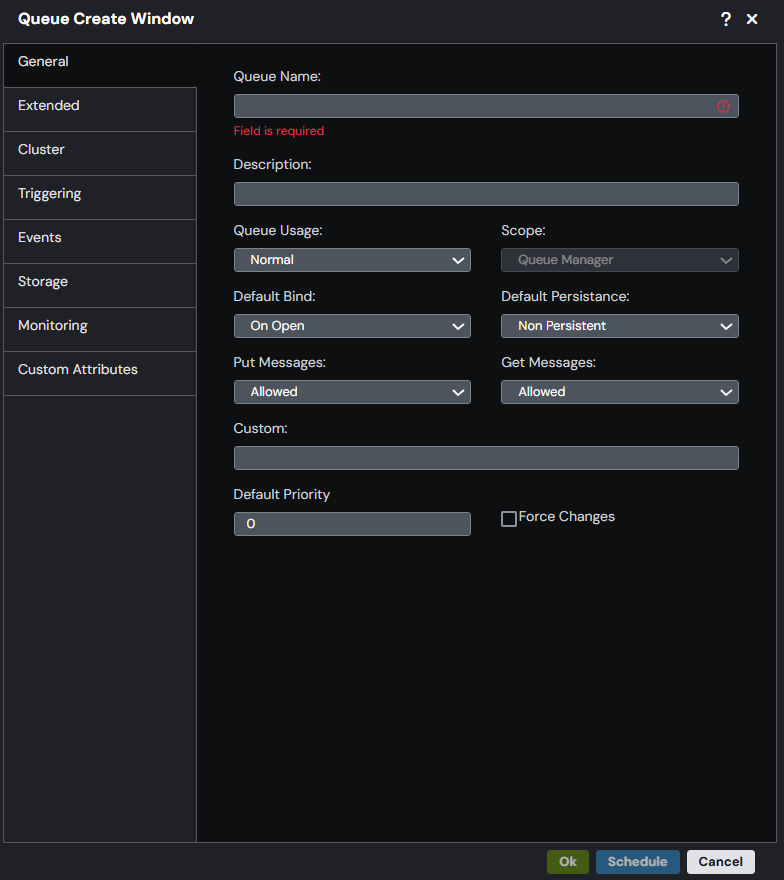
Task: Click into the Description field
Action: (486, 194)
